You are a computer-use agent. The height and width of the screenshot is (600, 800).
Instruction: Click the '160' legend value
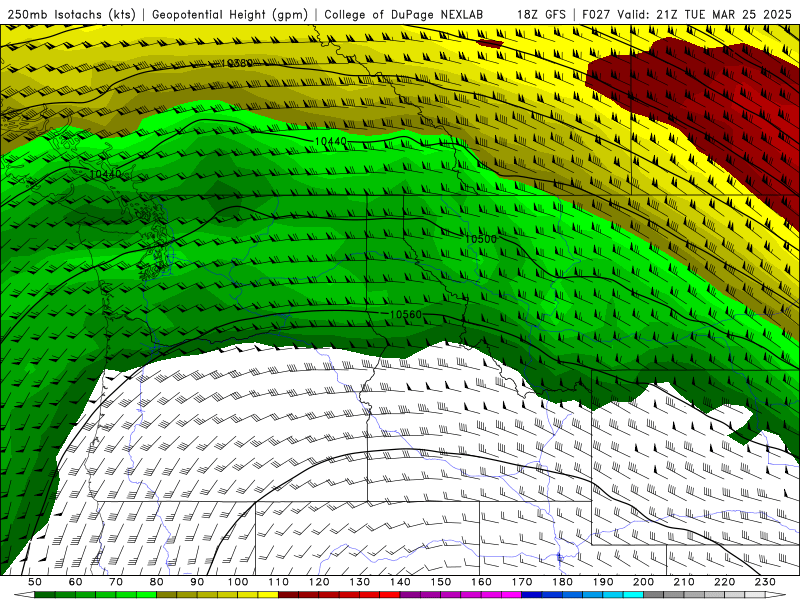pos(481,582)
